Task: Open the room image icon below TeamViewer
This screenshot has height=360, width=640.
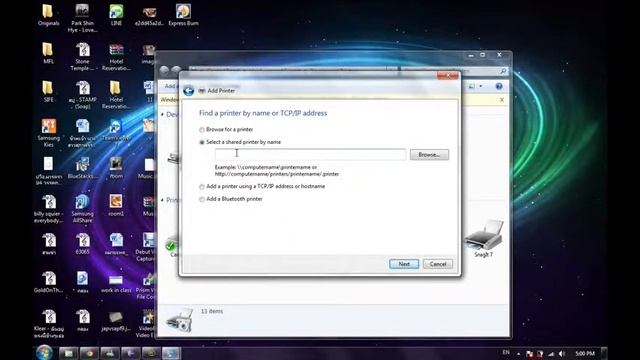Action: 116,168
